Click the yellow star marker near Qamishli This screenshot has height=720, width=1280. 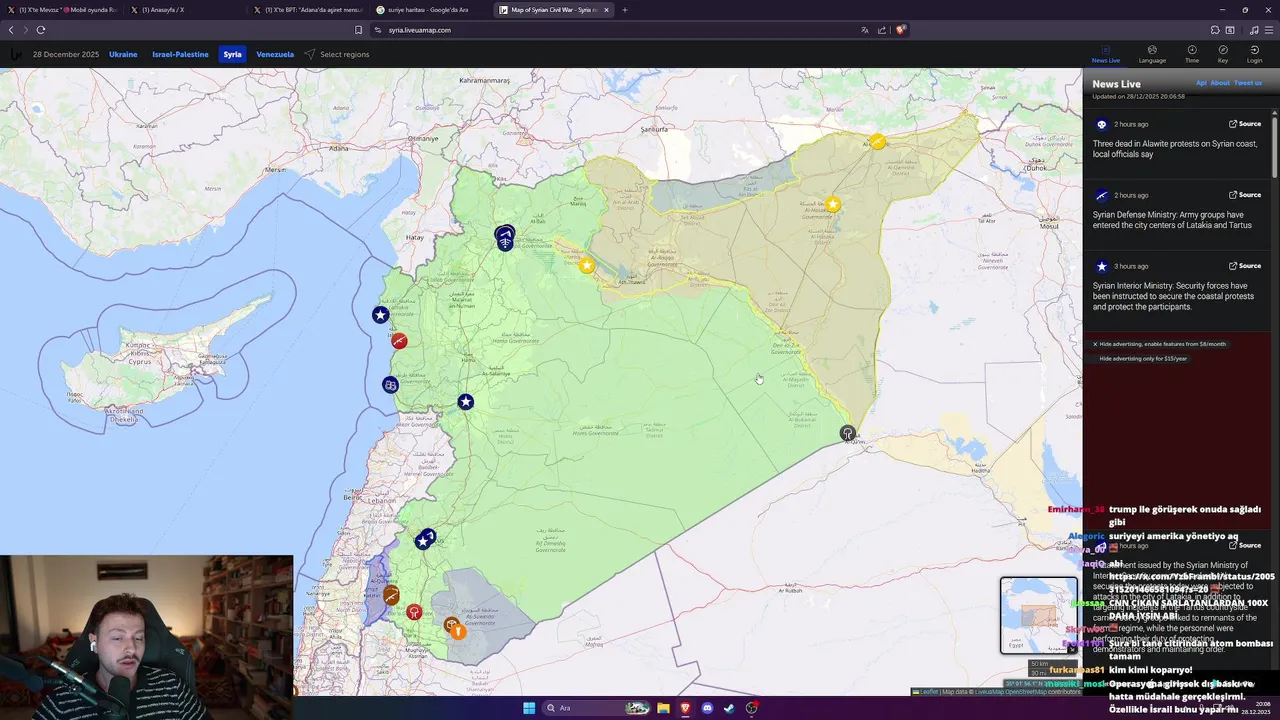click(877, 141)
